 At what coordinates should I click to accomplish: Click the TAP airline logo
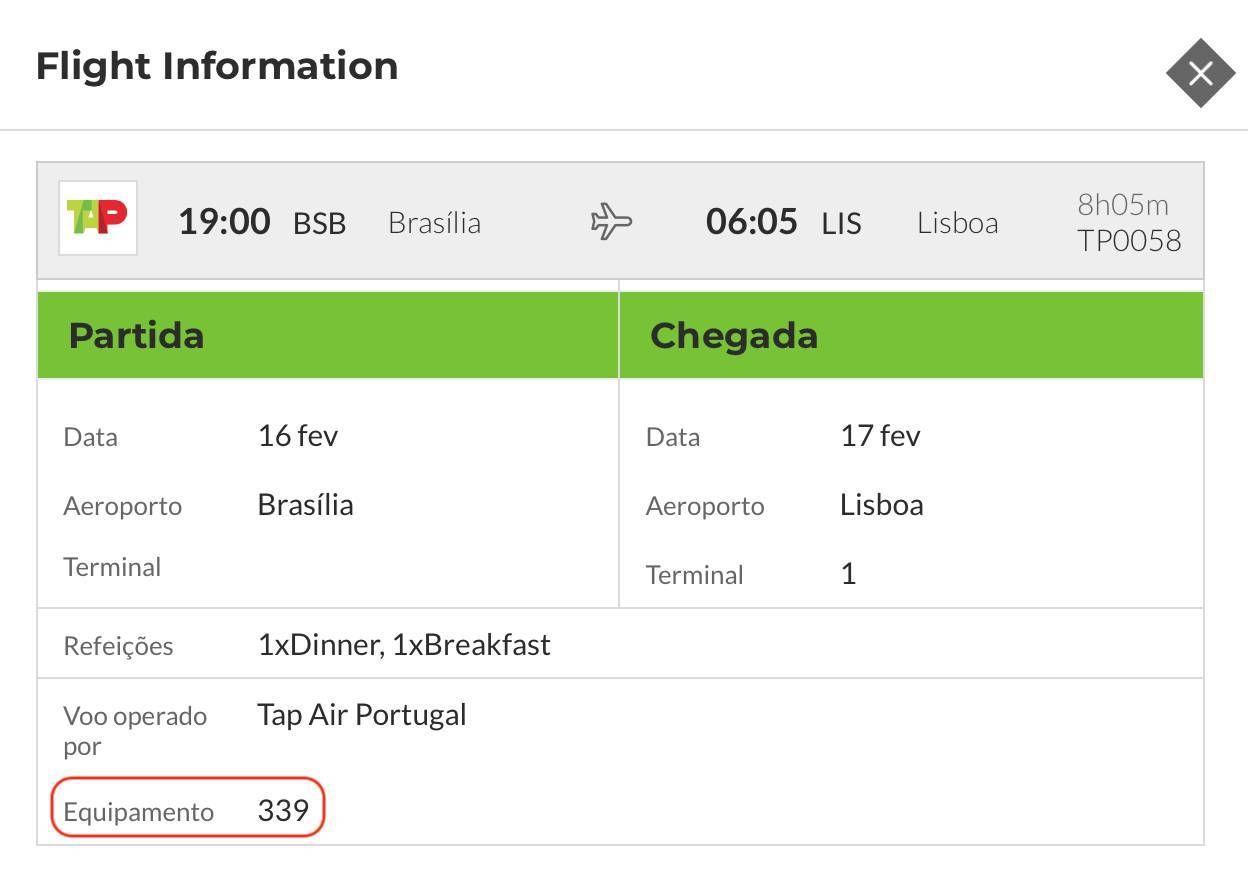[97, 217]
